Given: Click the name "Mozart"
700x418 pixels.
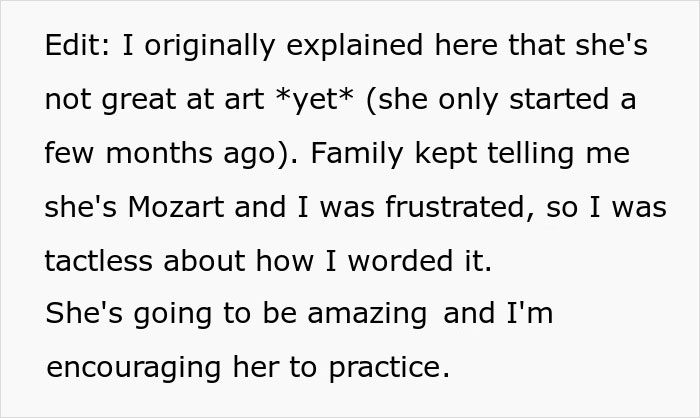Looking at the screenshot, I should (x=176, y=207).
